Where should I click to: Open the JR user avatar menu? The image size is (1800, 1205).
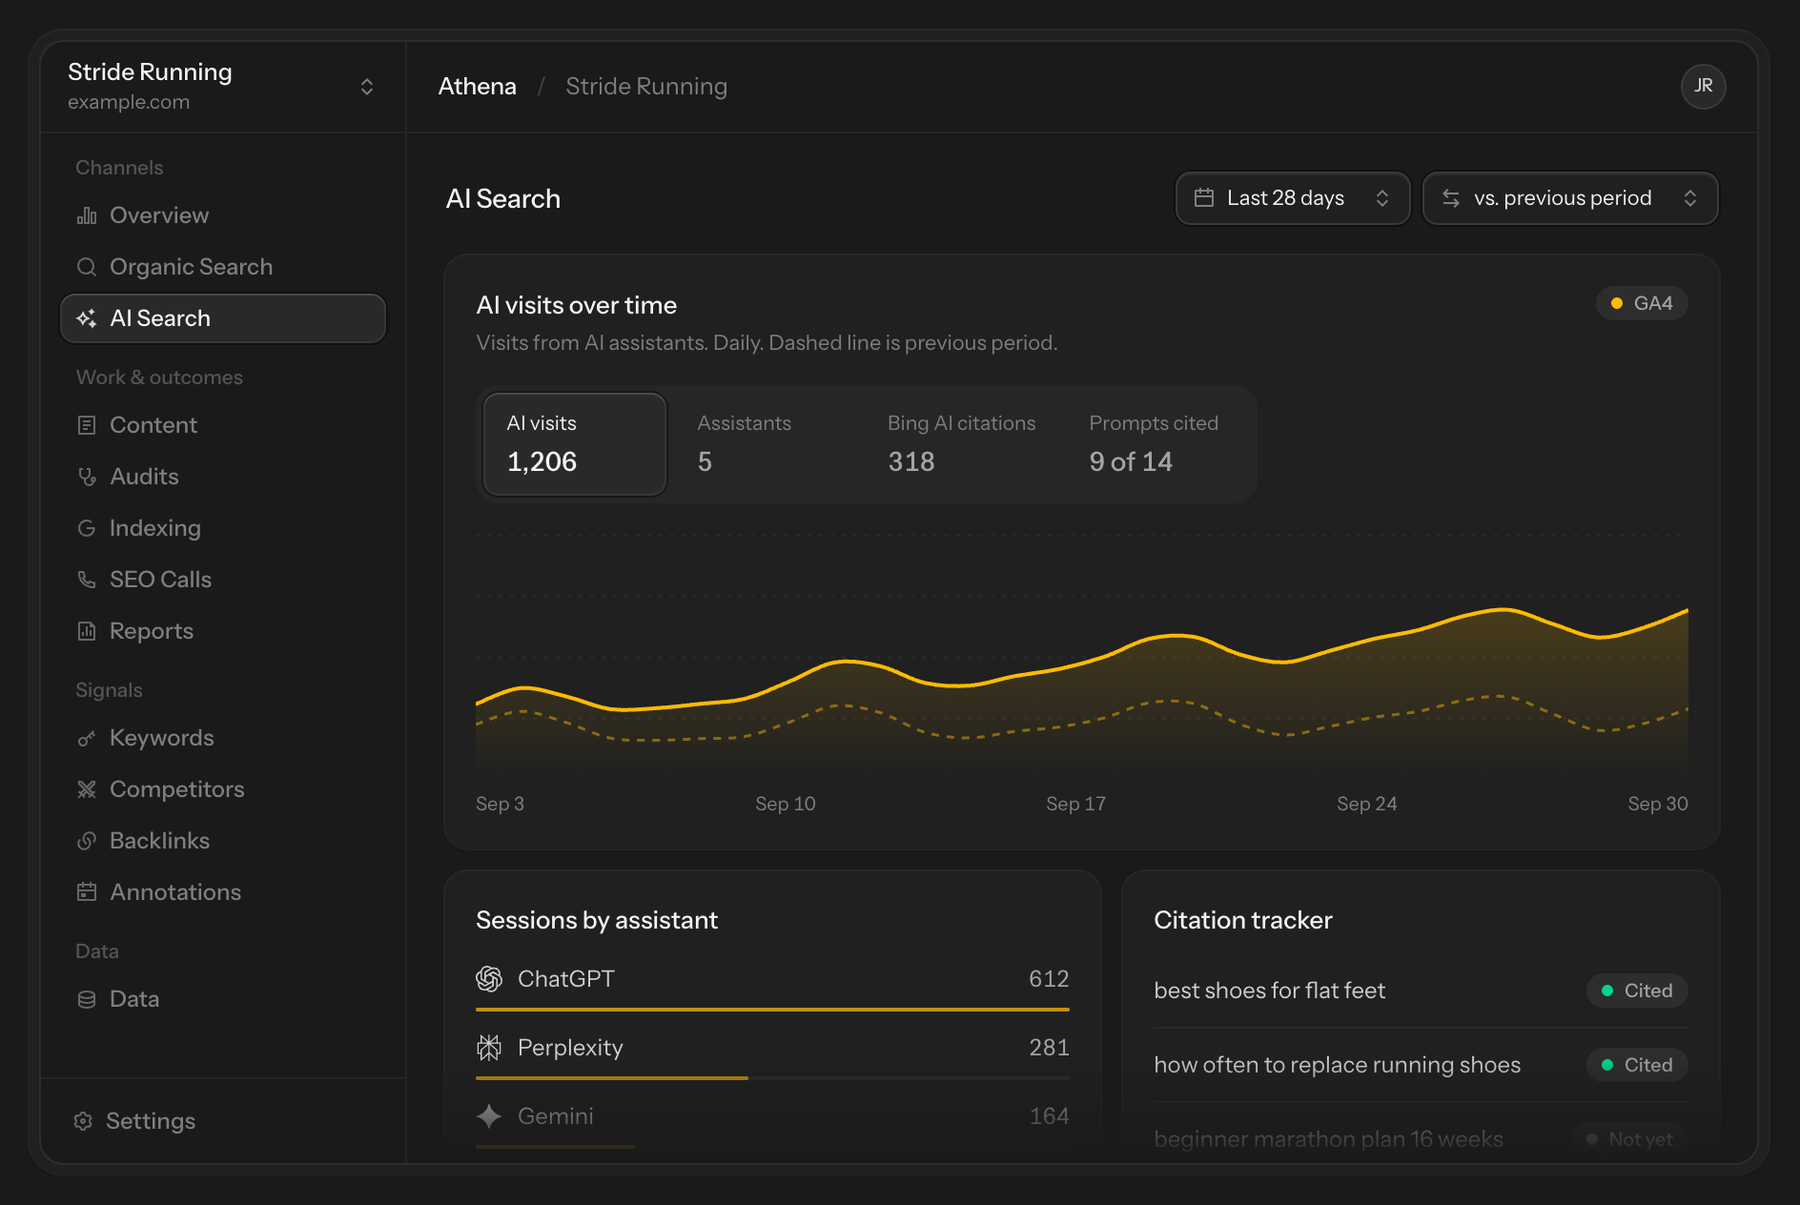[x=1703, y=87]
